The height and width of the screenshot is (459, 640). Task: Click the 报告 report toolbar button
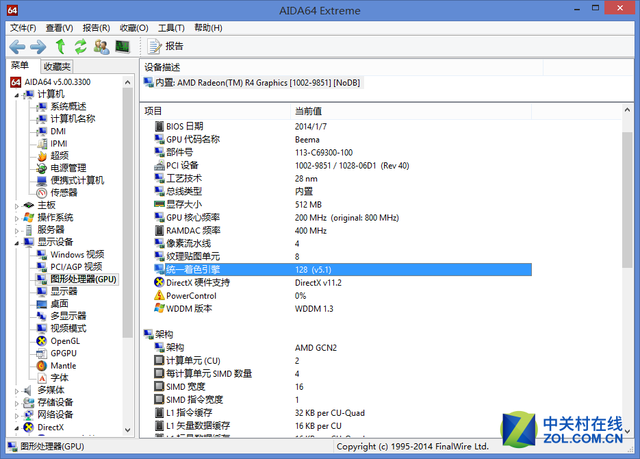(165, 47)
